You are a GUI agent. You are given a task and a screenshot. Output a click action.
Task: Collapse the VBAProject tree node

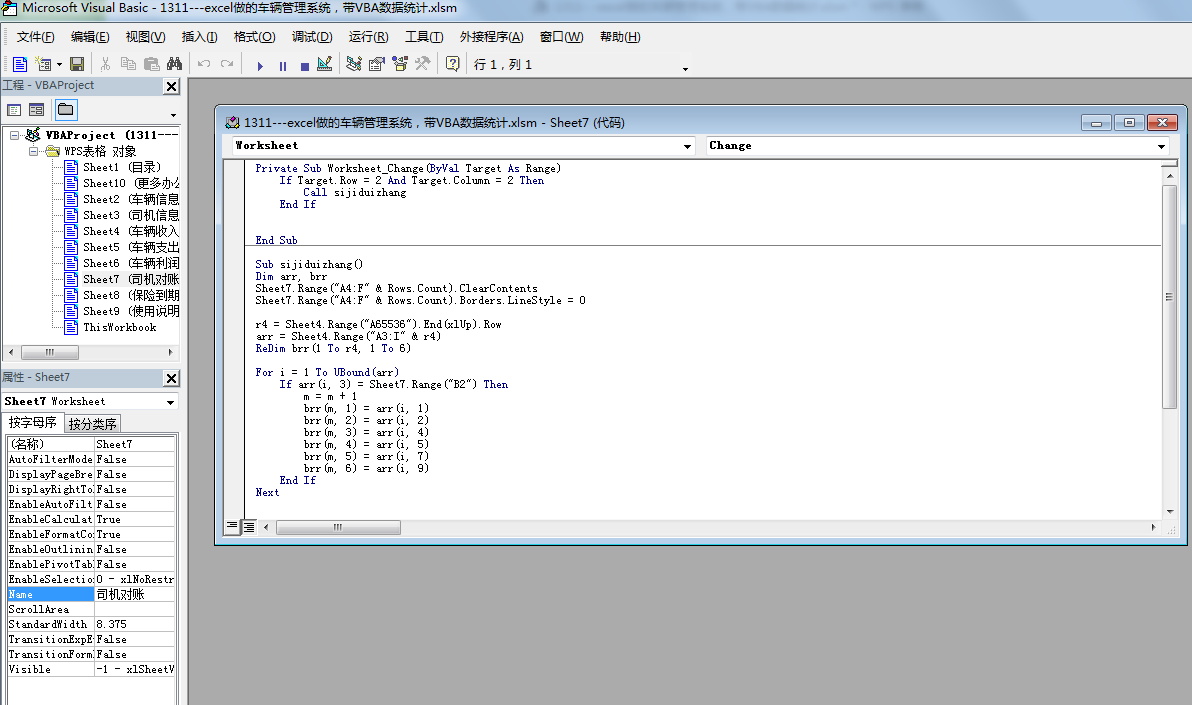click(14, 135)
